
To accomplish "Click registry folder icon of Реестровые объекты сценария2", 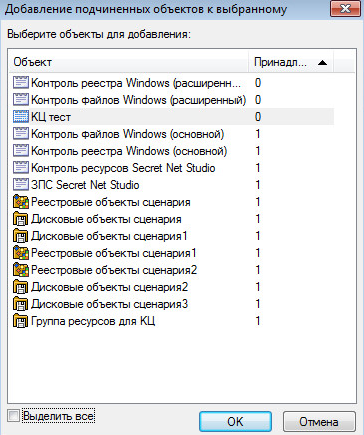I will (x=21, y=270).
